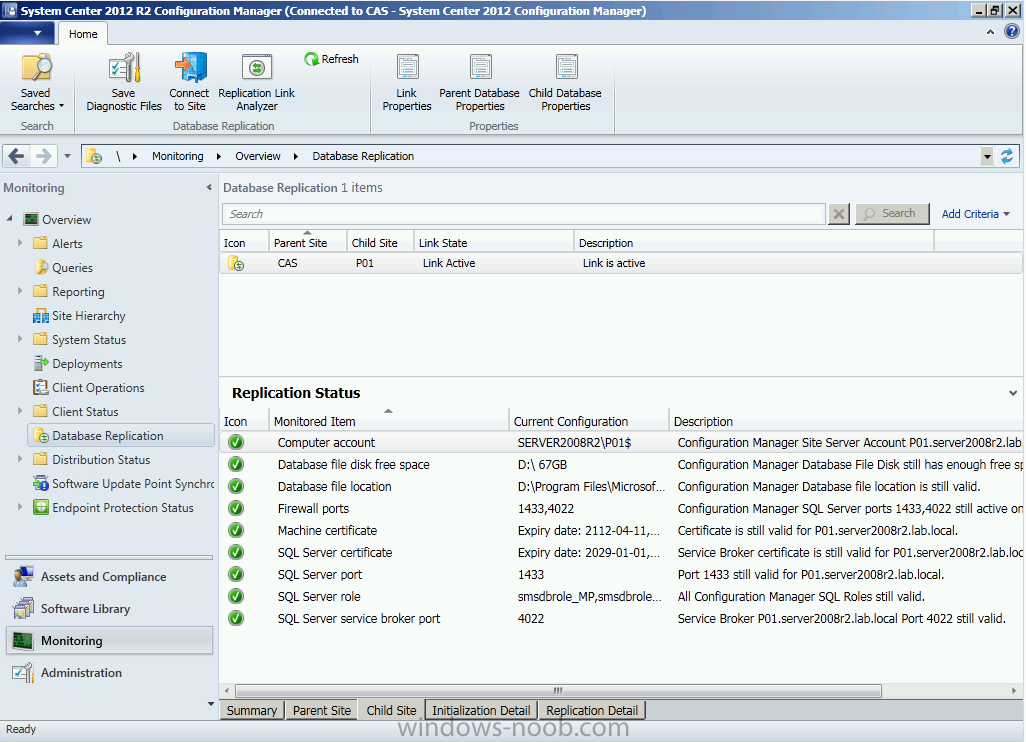Switch to the Initialization Detail tab

[481, 711]
